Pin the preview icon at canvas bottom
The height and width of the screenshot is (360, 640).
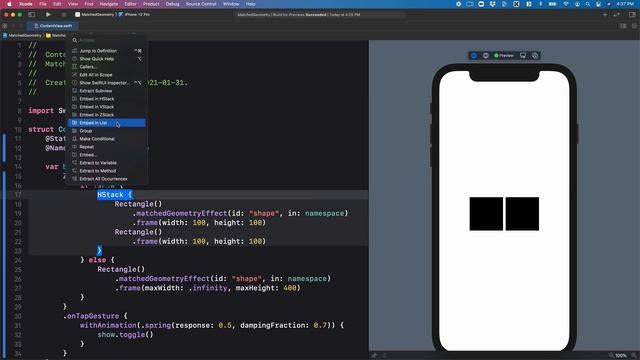(374, 356)
